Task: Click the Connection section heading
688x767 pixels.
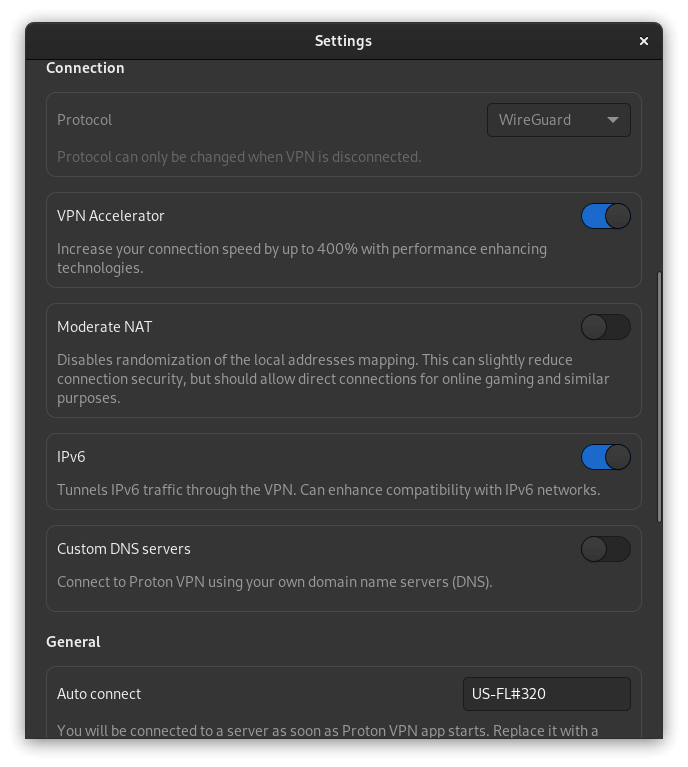Action: click(85, 68)
